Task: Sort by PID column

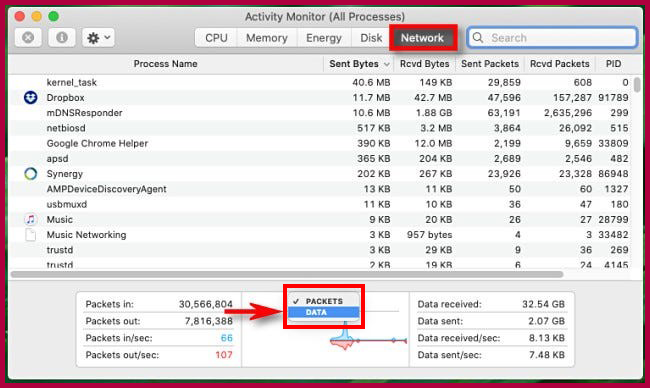Action: pyautogui.click(x=613, y=64)
